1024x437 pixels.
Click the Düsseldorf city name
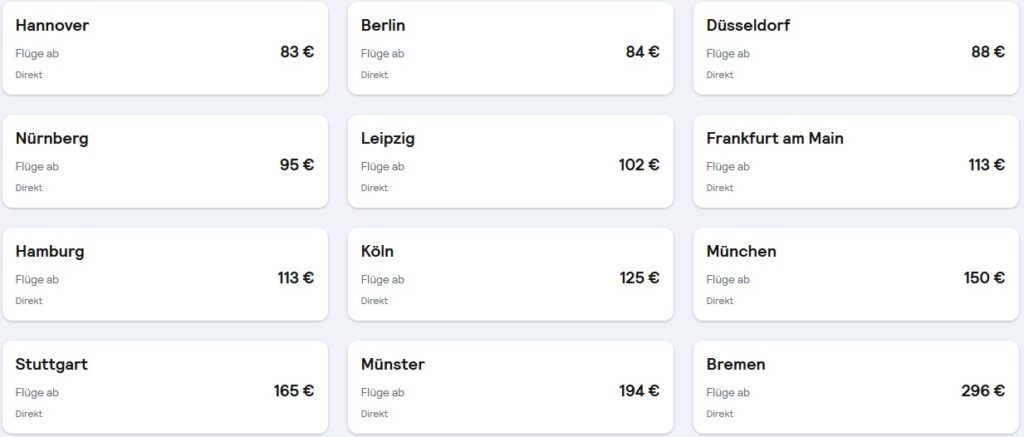click(x=748, y=25)
